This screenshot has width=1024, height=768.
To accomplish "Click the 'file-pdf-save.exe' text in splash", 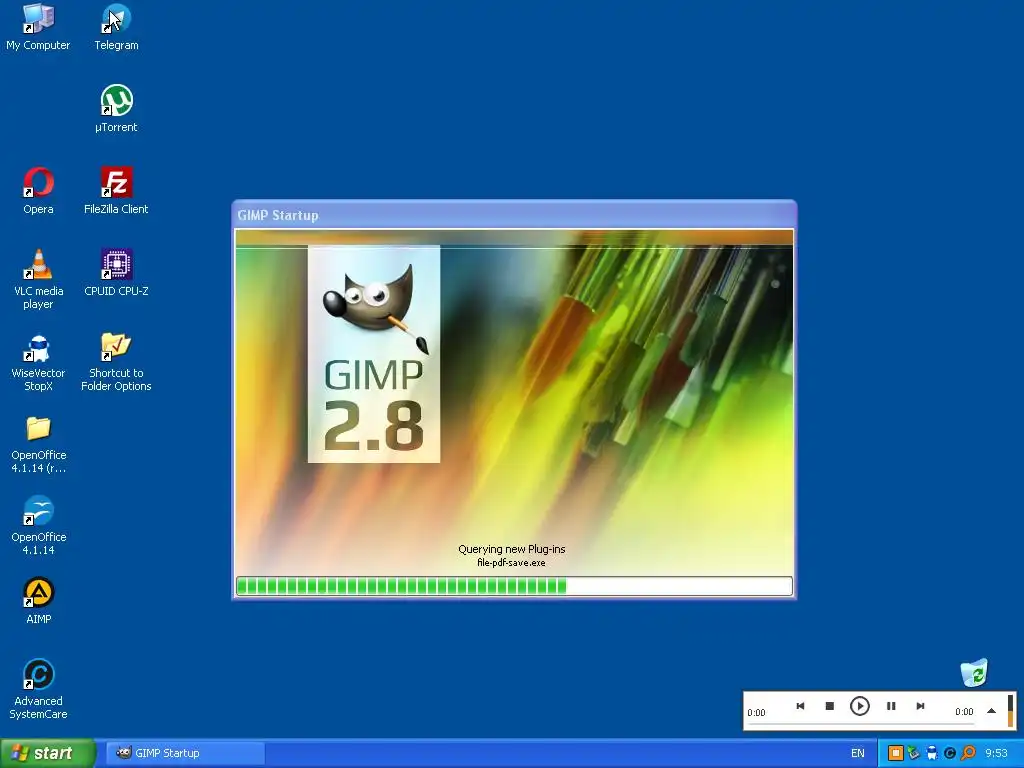I will 511,562.
